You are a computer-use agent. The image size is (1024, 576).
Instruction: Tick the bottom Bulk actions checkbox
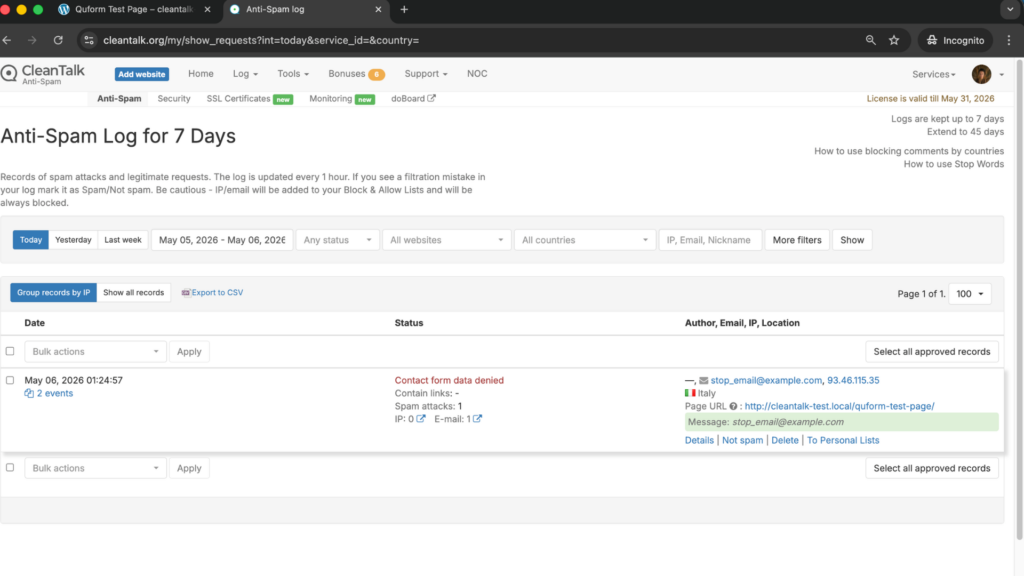click(x=10, y=467)
